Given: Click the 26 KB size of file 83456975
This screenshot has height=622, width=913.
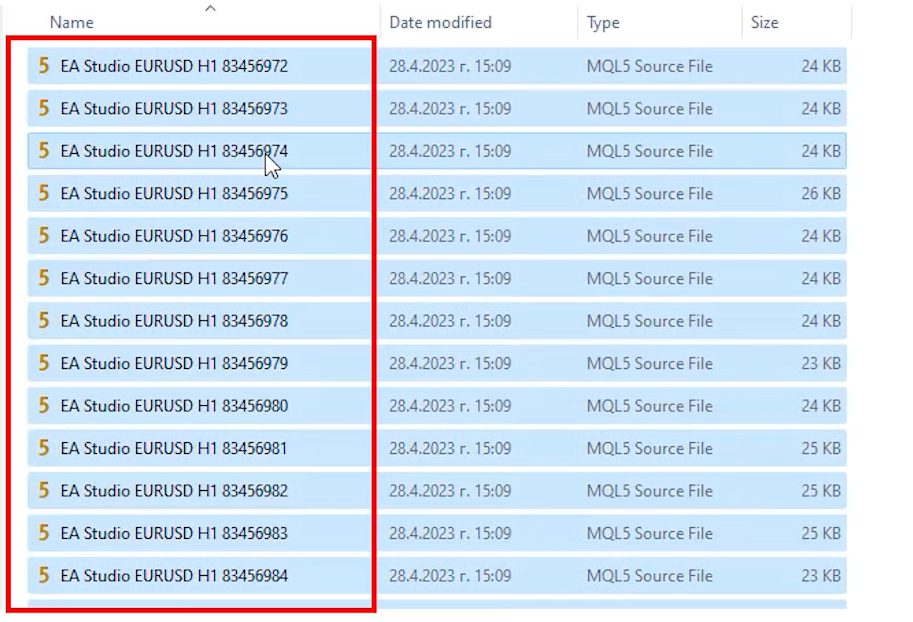Looking at the screenshot, I should [820, 193].
